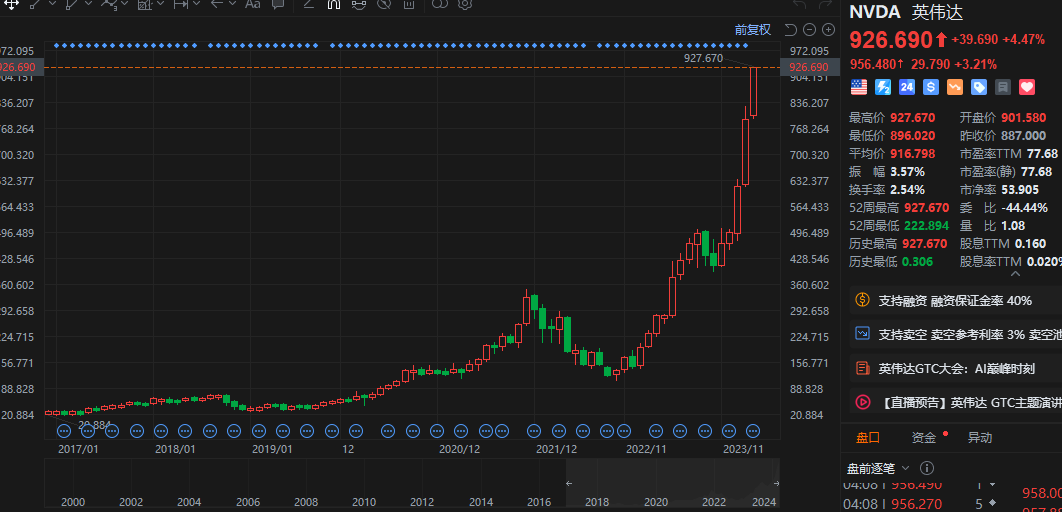Select the magnet snap drawing tool

pyautogui.click(x=335, y=5)
